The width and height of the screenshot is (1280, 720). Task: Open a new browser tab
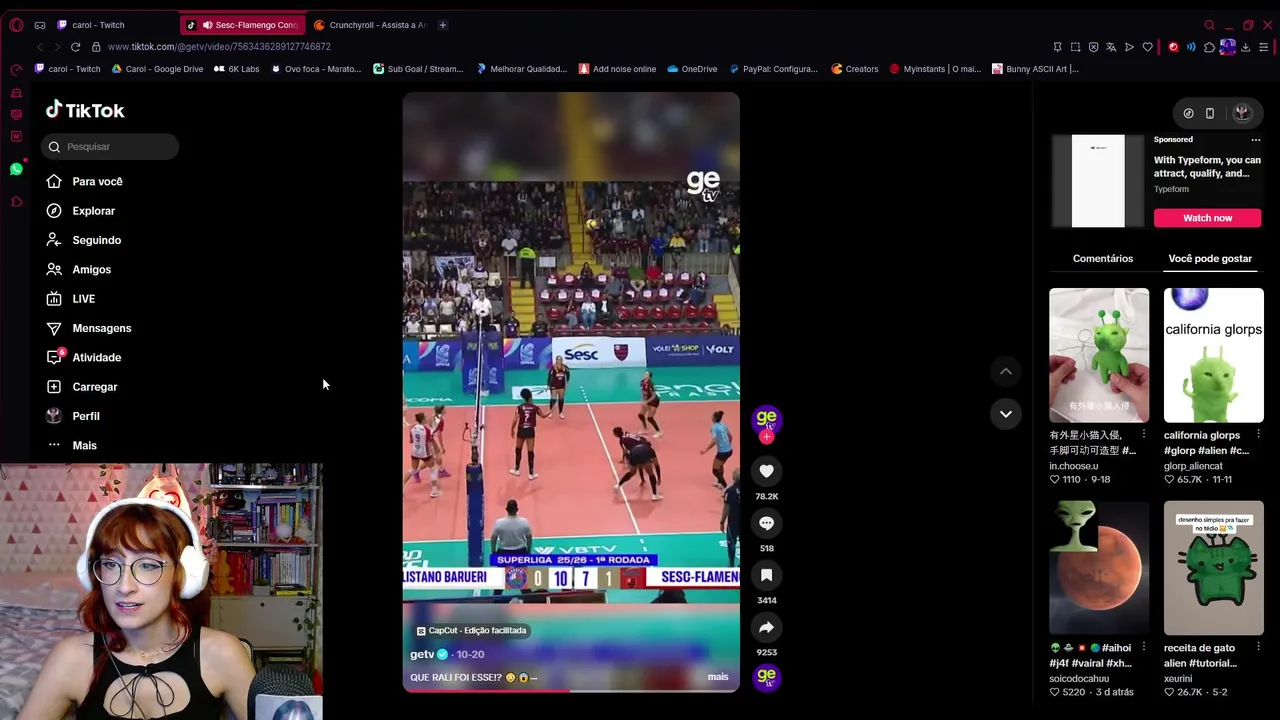click(x=443, y=25)
